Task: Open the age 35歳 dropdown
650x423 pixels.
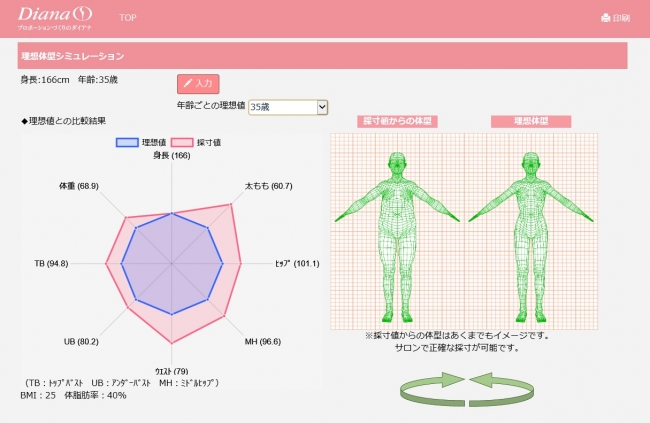Action: (287, 106)
